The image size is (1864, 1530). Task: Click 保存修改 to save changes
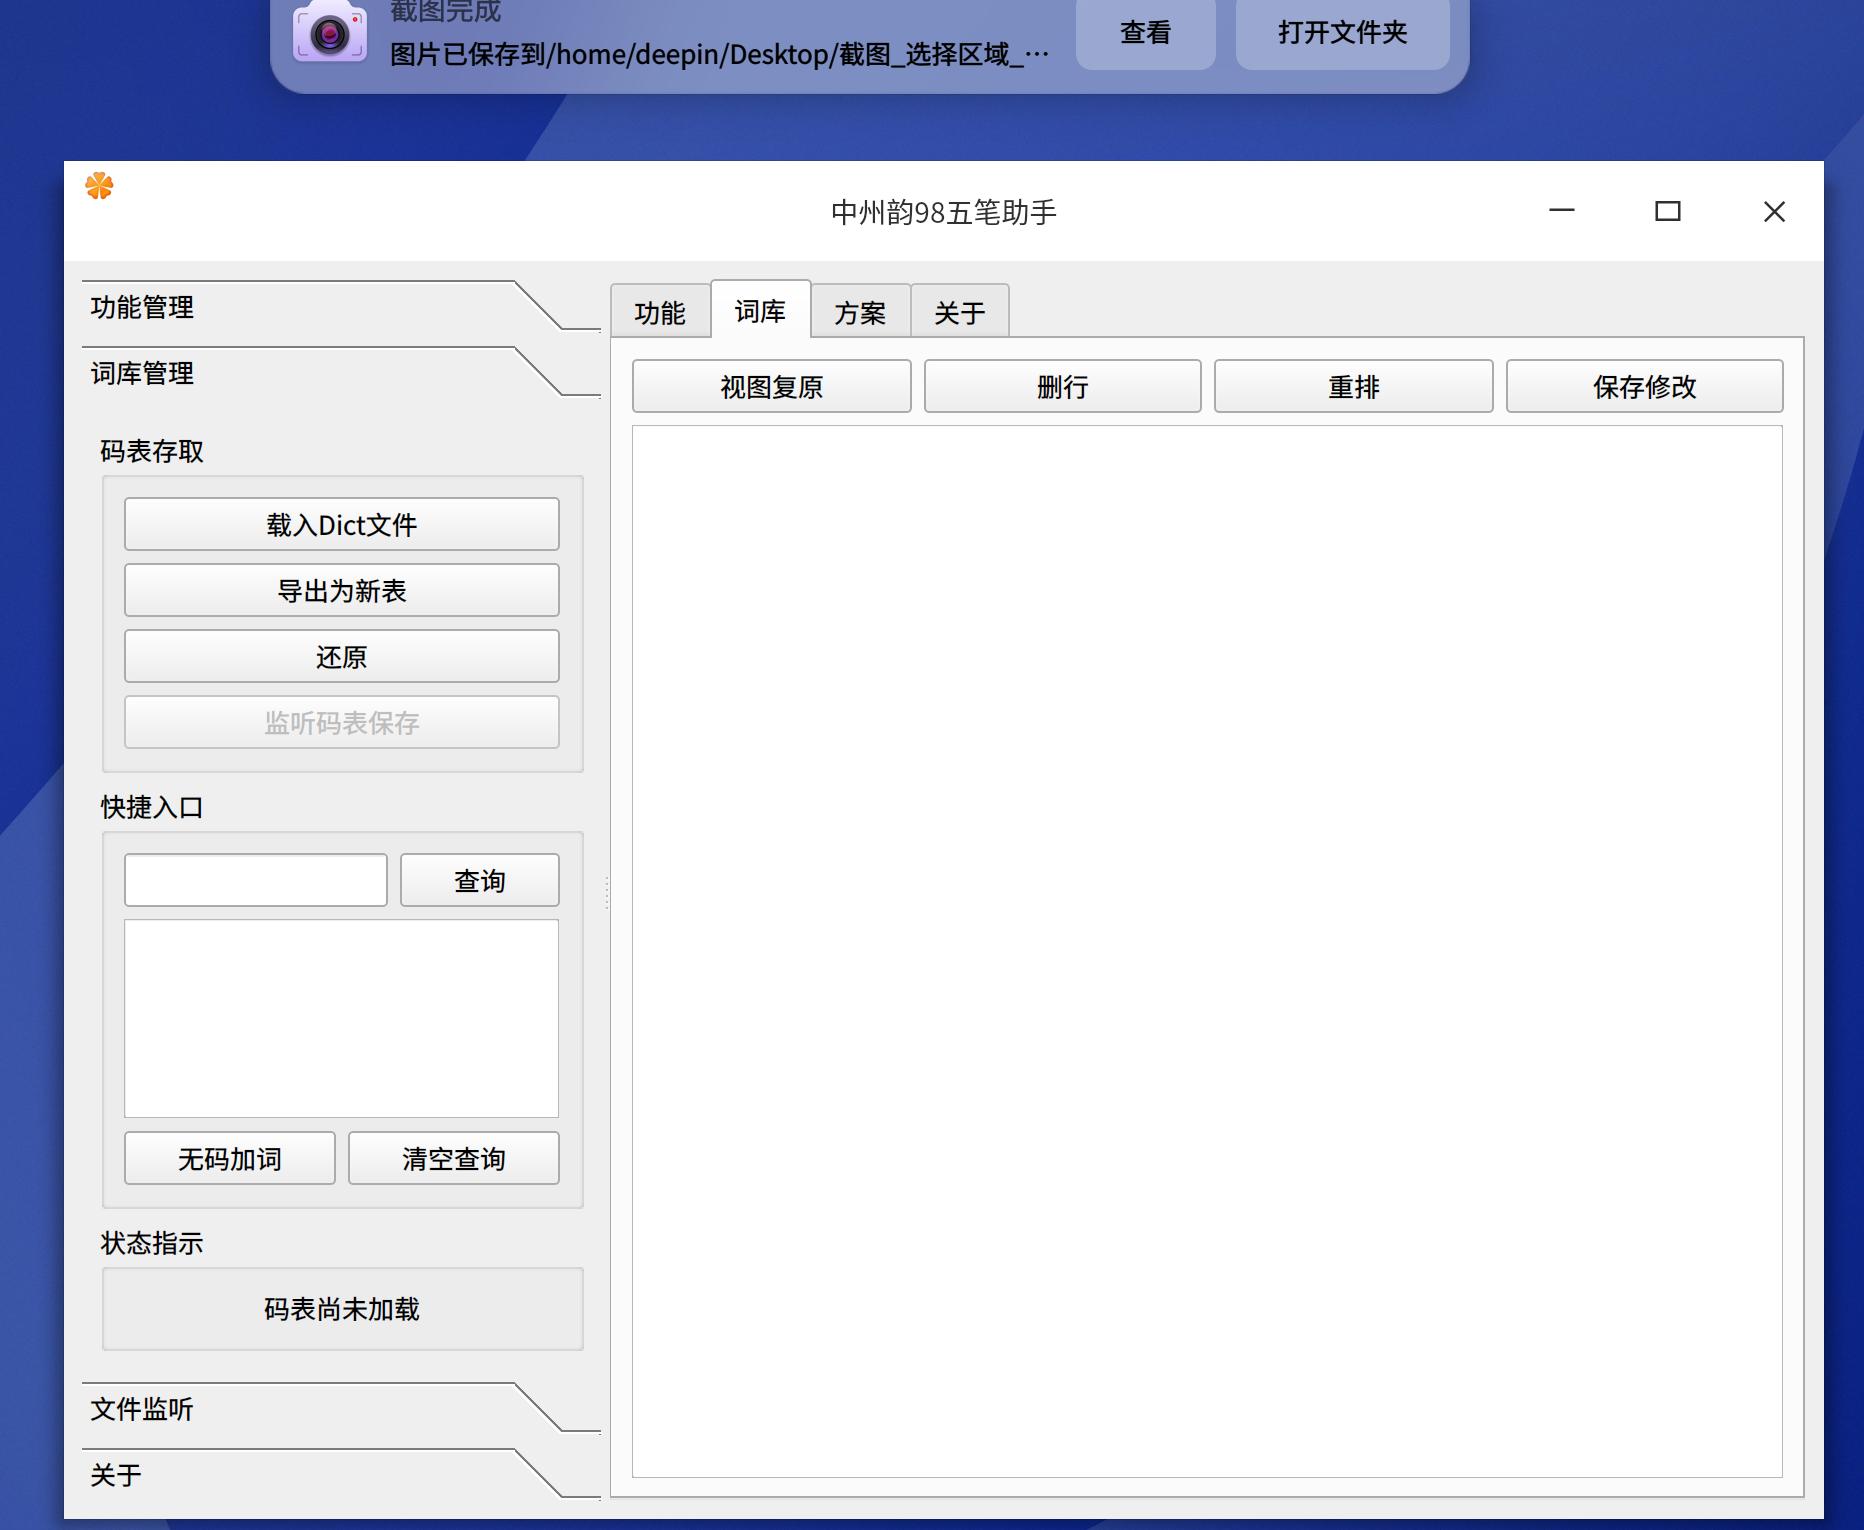tap(1644, 386)
